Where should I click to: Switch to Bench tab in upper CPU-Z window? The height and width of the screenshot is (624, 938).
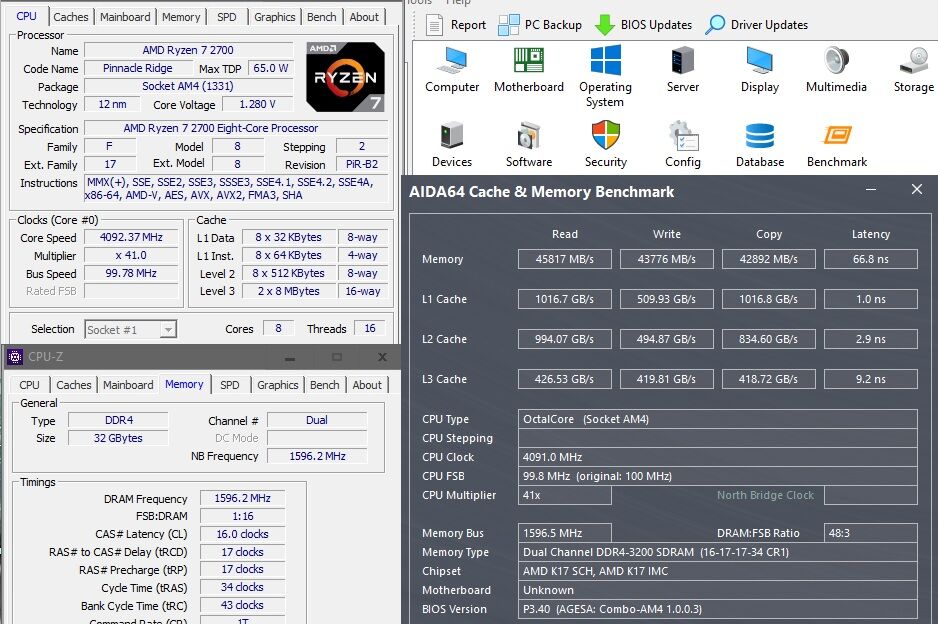pyautogui.click(x=322, y=17)
